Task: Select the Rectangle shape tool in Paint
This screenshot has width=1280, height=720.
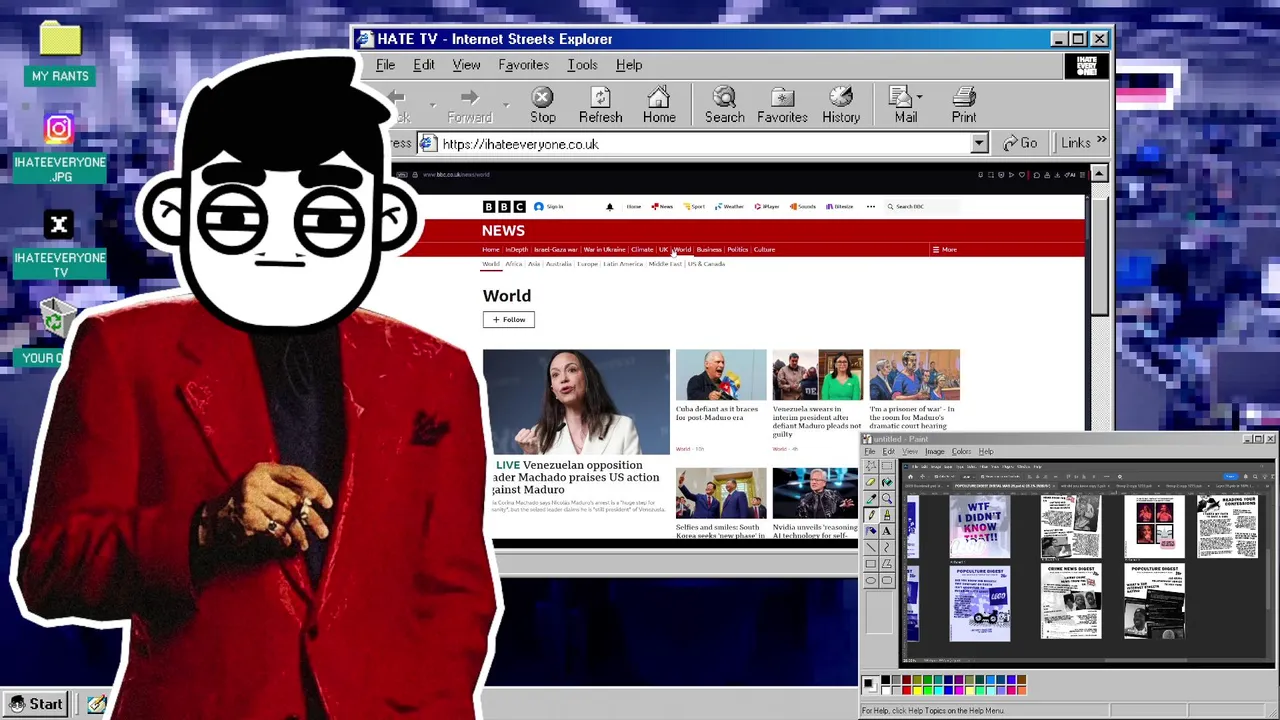Action: click(x=871, y=564)
